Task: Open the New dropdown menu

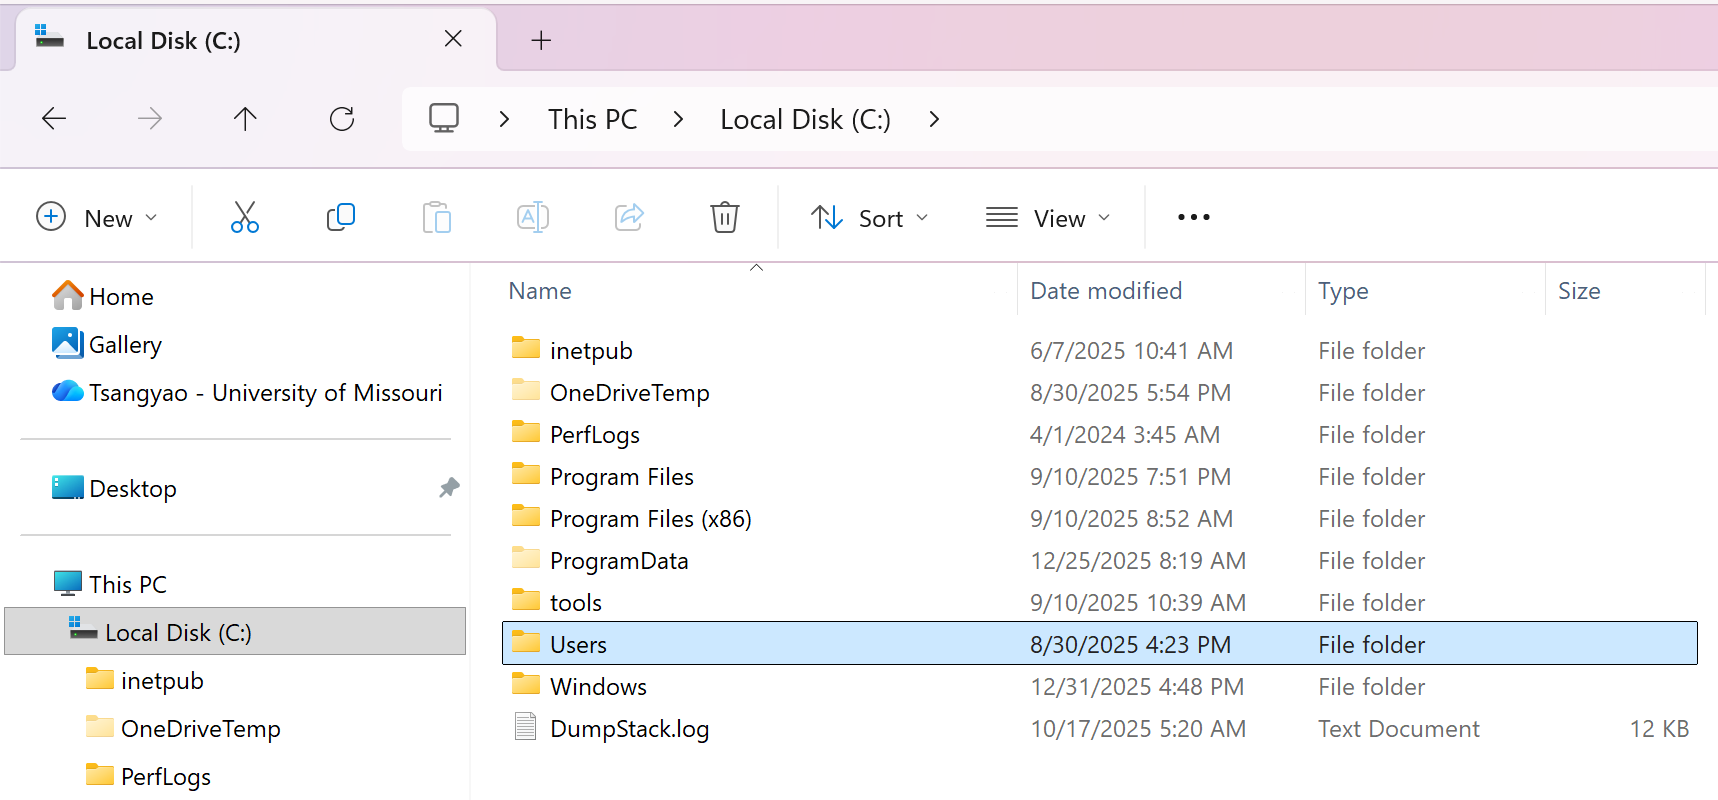Action: (97, 217)
